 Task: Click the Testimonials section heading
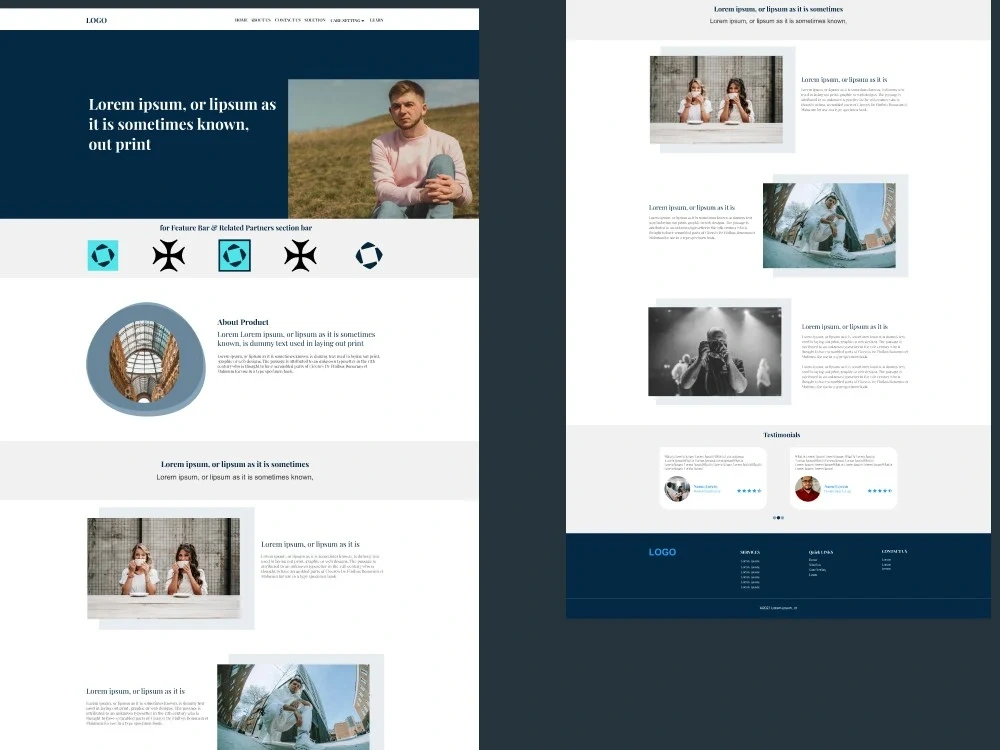782,435
